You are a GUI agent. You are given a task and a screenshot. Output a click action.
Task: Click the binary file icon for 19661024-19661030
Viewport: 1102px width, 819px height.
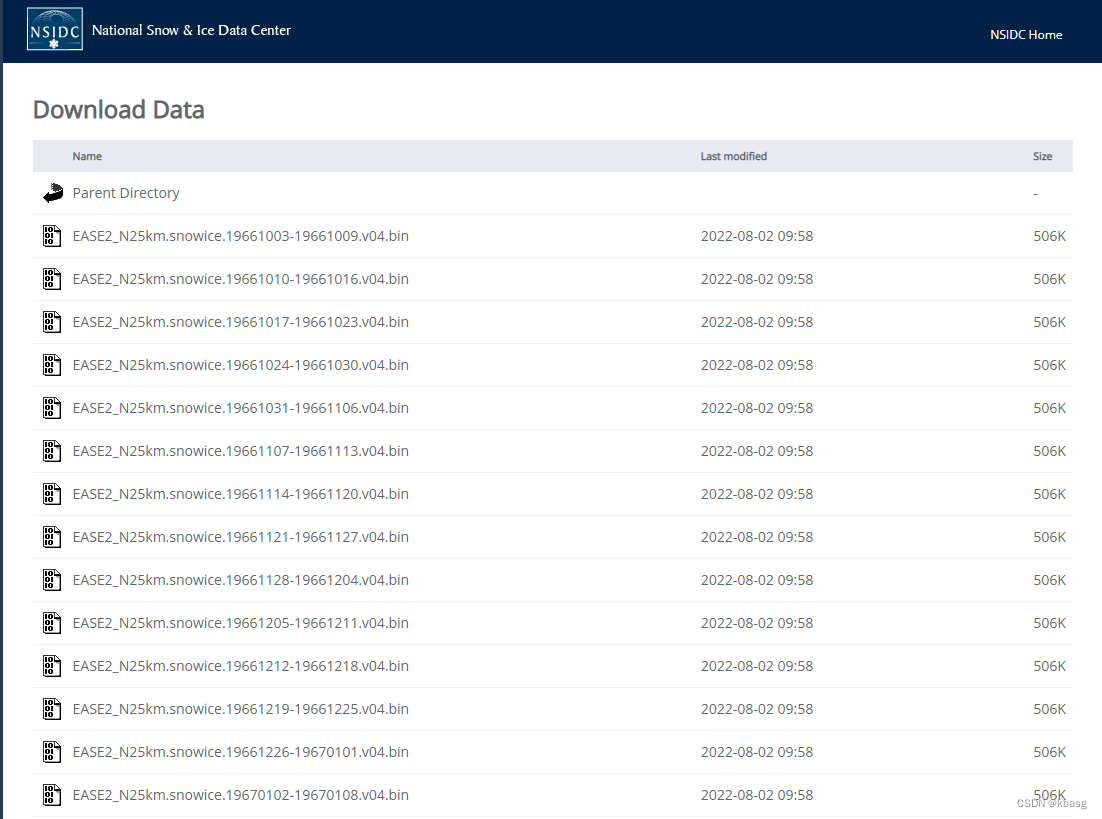click(52, 365)
